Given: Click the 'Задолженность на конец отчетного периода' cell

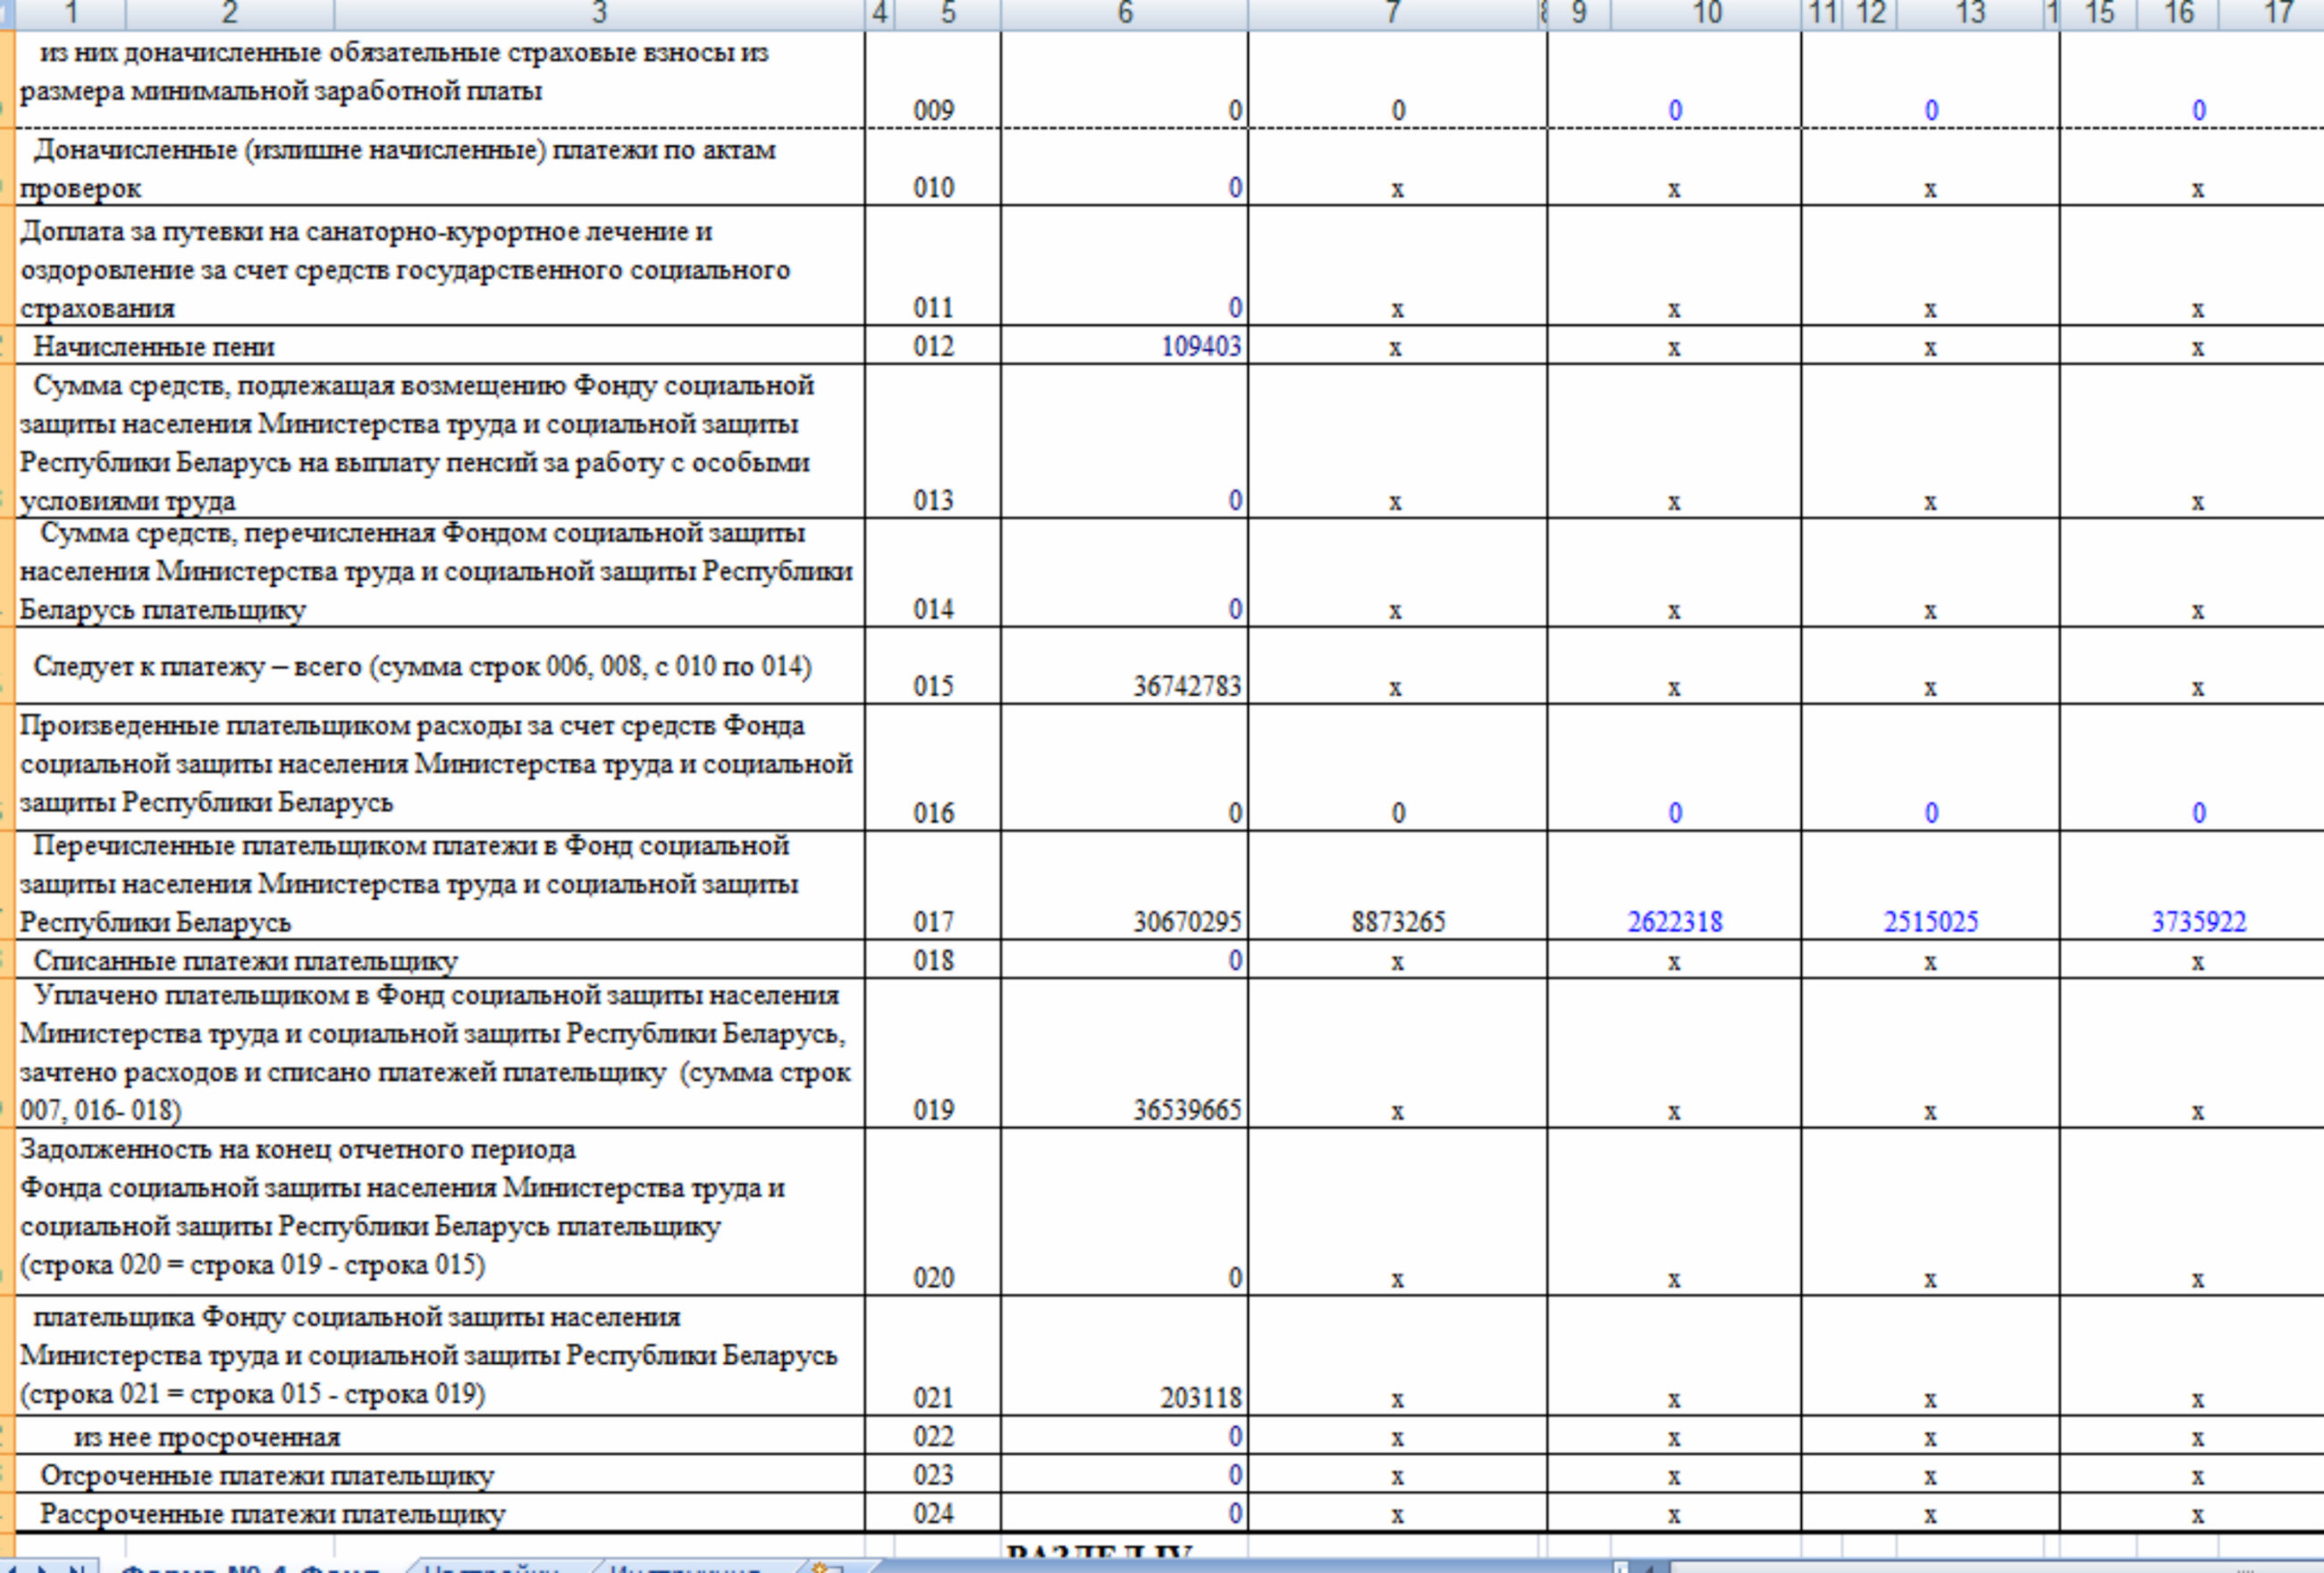Looking at the screenshot, I should [x=440, y=1213].
